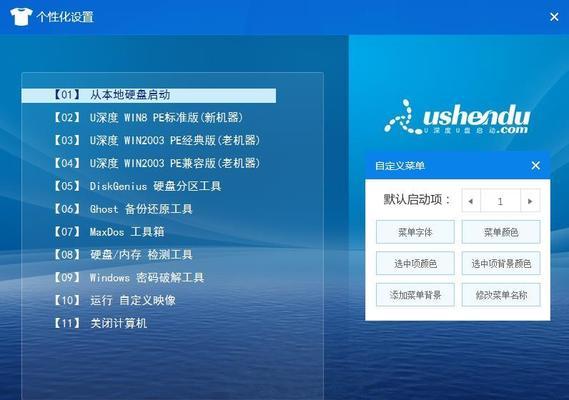Select menu item 01 从本地硬盘启动

coord(149,95)
